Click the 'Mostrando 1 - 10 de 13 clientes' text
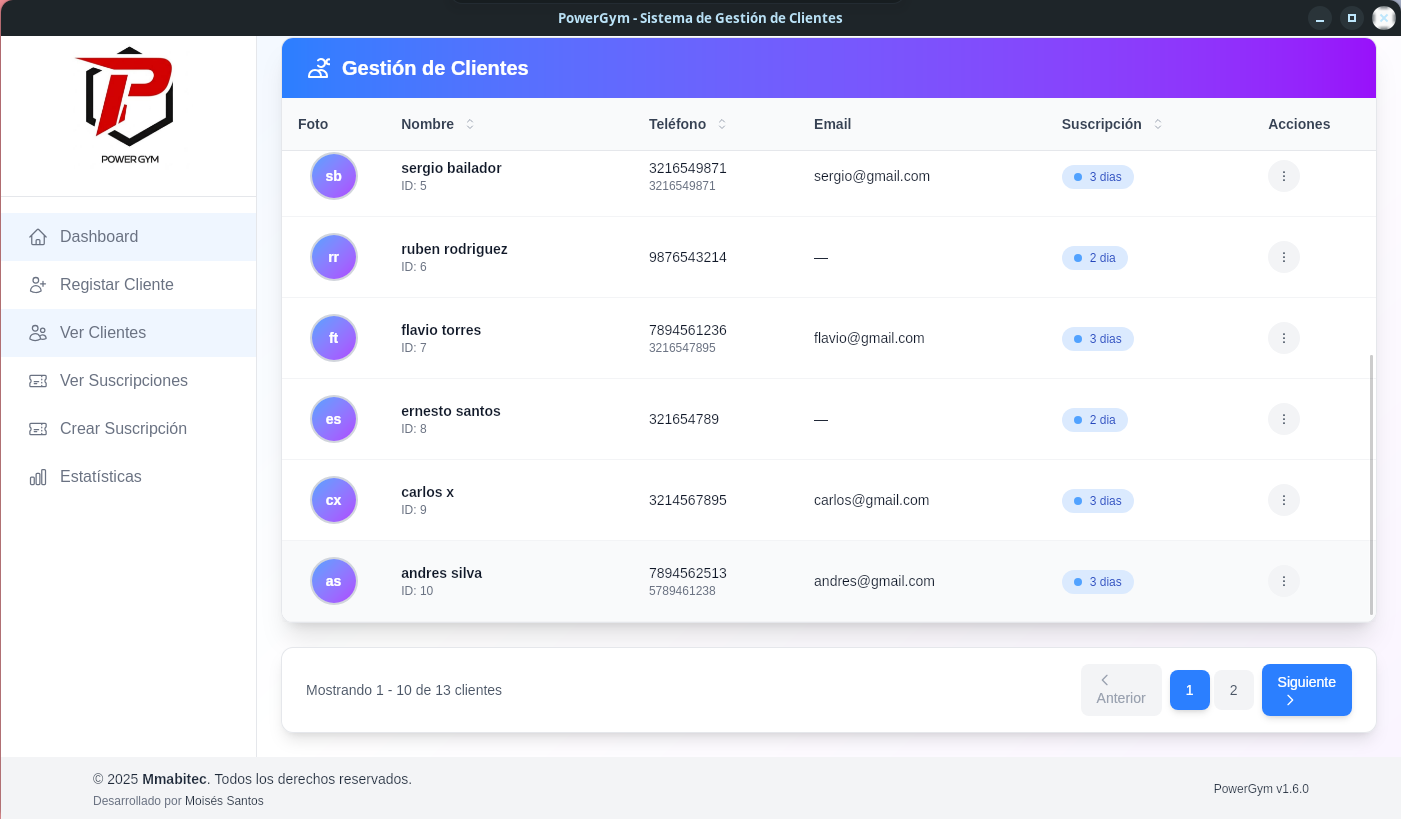 point(404,690)
